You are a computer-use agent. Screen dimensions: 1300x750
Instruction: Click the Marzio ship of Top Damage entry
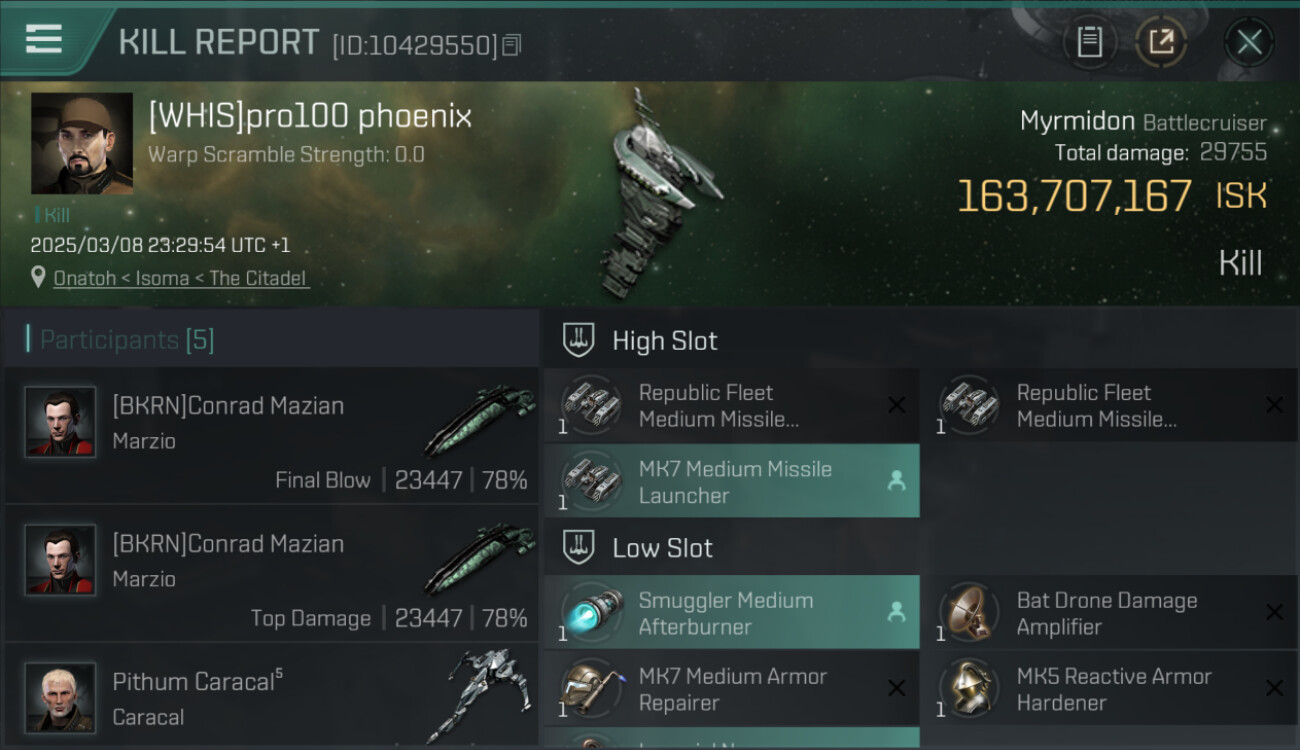(478, 560)
